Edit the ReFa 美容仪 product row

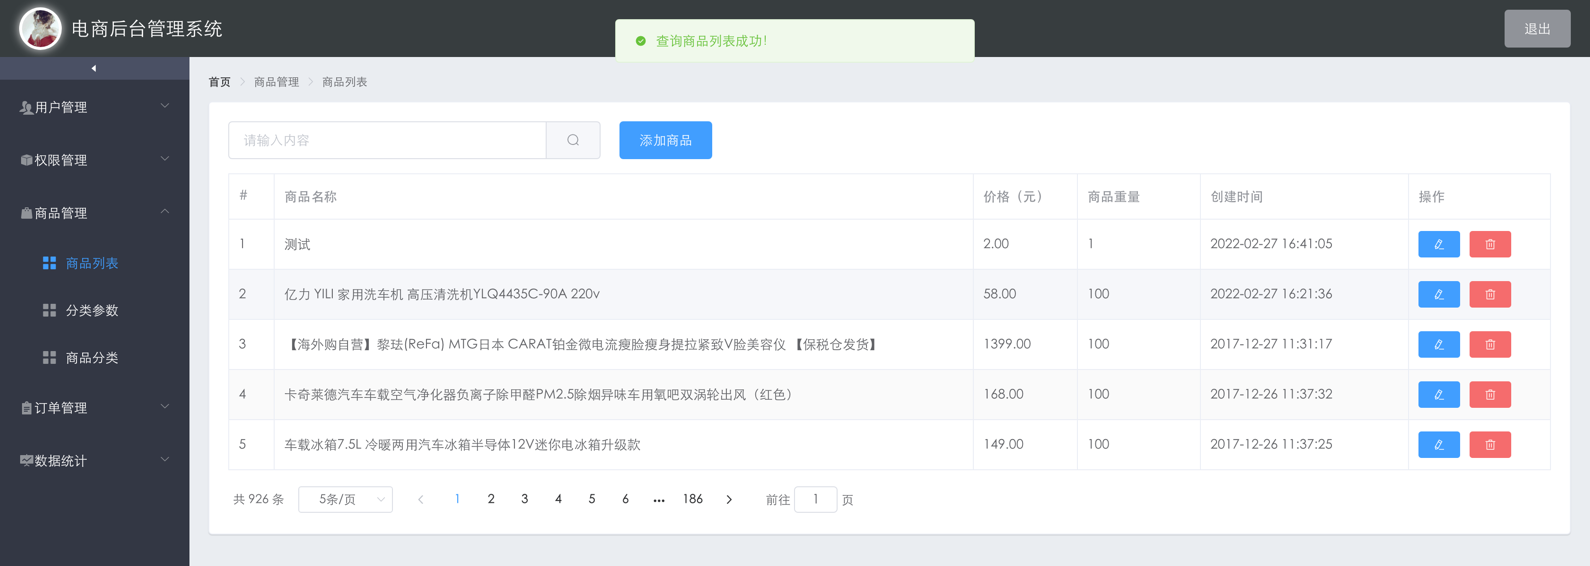pyautogui.click(x=1438, y=344)
